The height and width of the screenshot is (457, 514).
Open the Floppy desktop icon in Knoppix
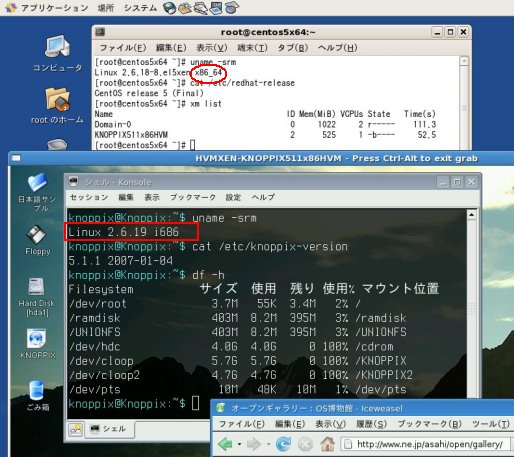point(37,240)
